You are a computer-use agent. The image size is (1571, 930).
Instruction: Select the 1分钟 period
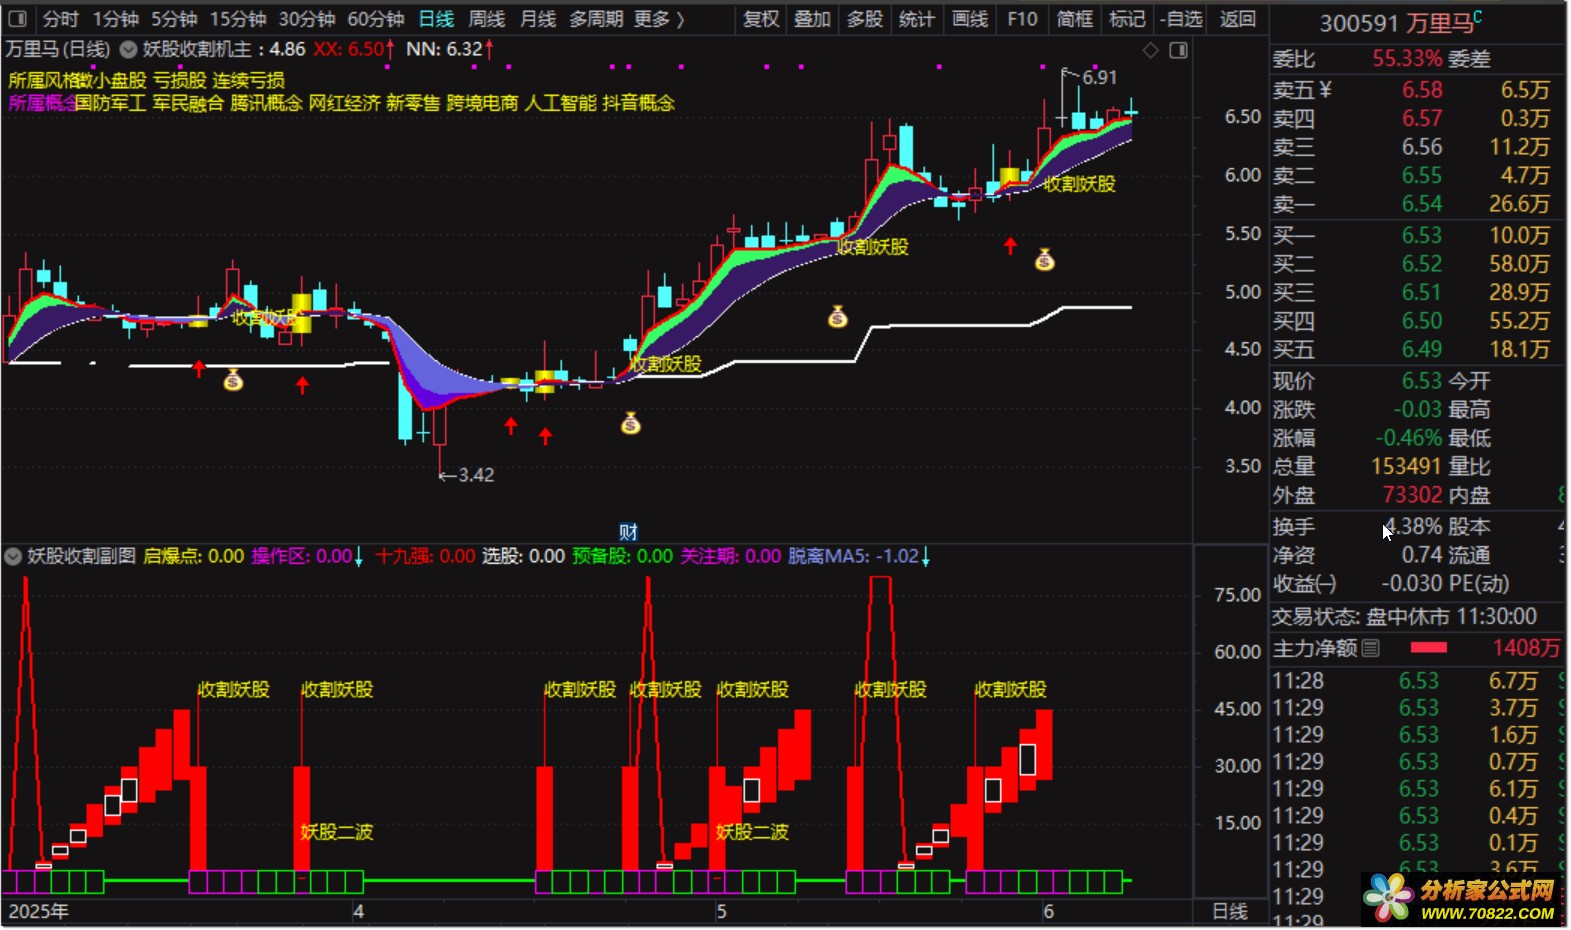116,19
